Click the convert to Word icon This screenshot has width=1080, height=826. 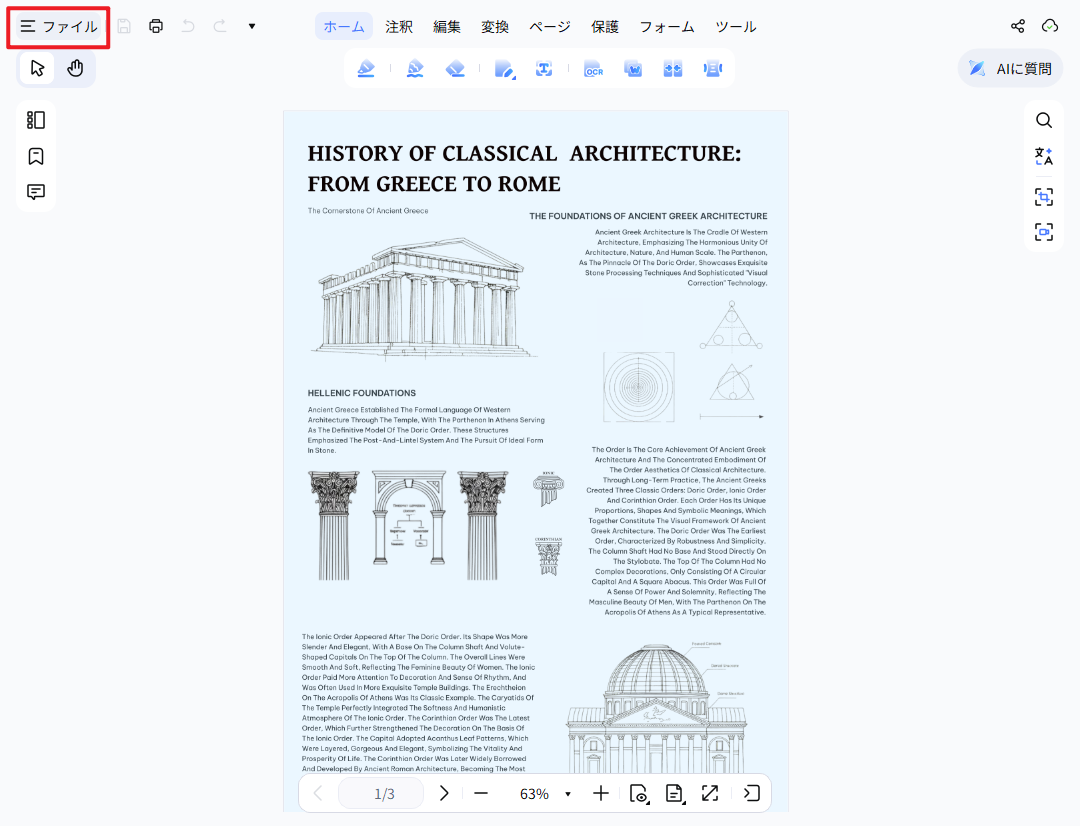[x=633, y=68]
